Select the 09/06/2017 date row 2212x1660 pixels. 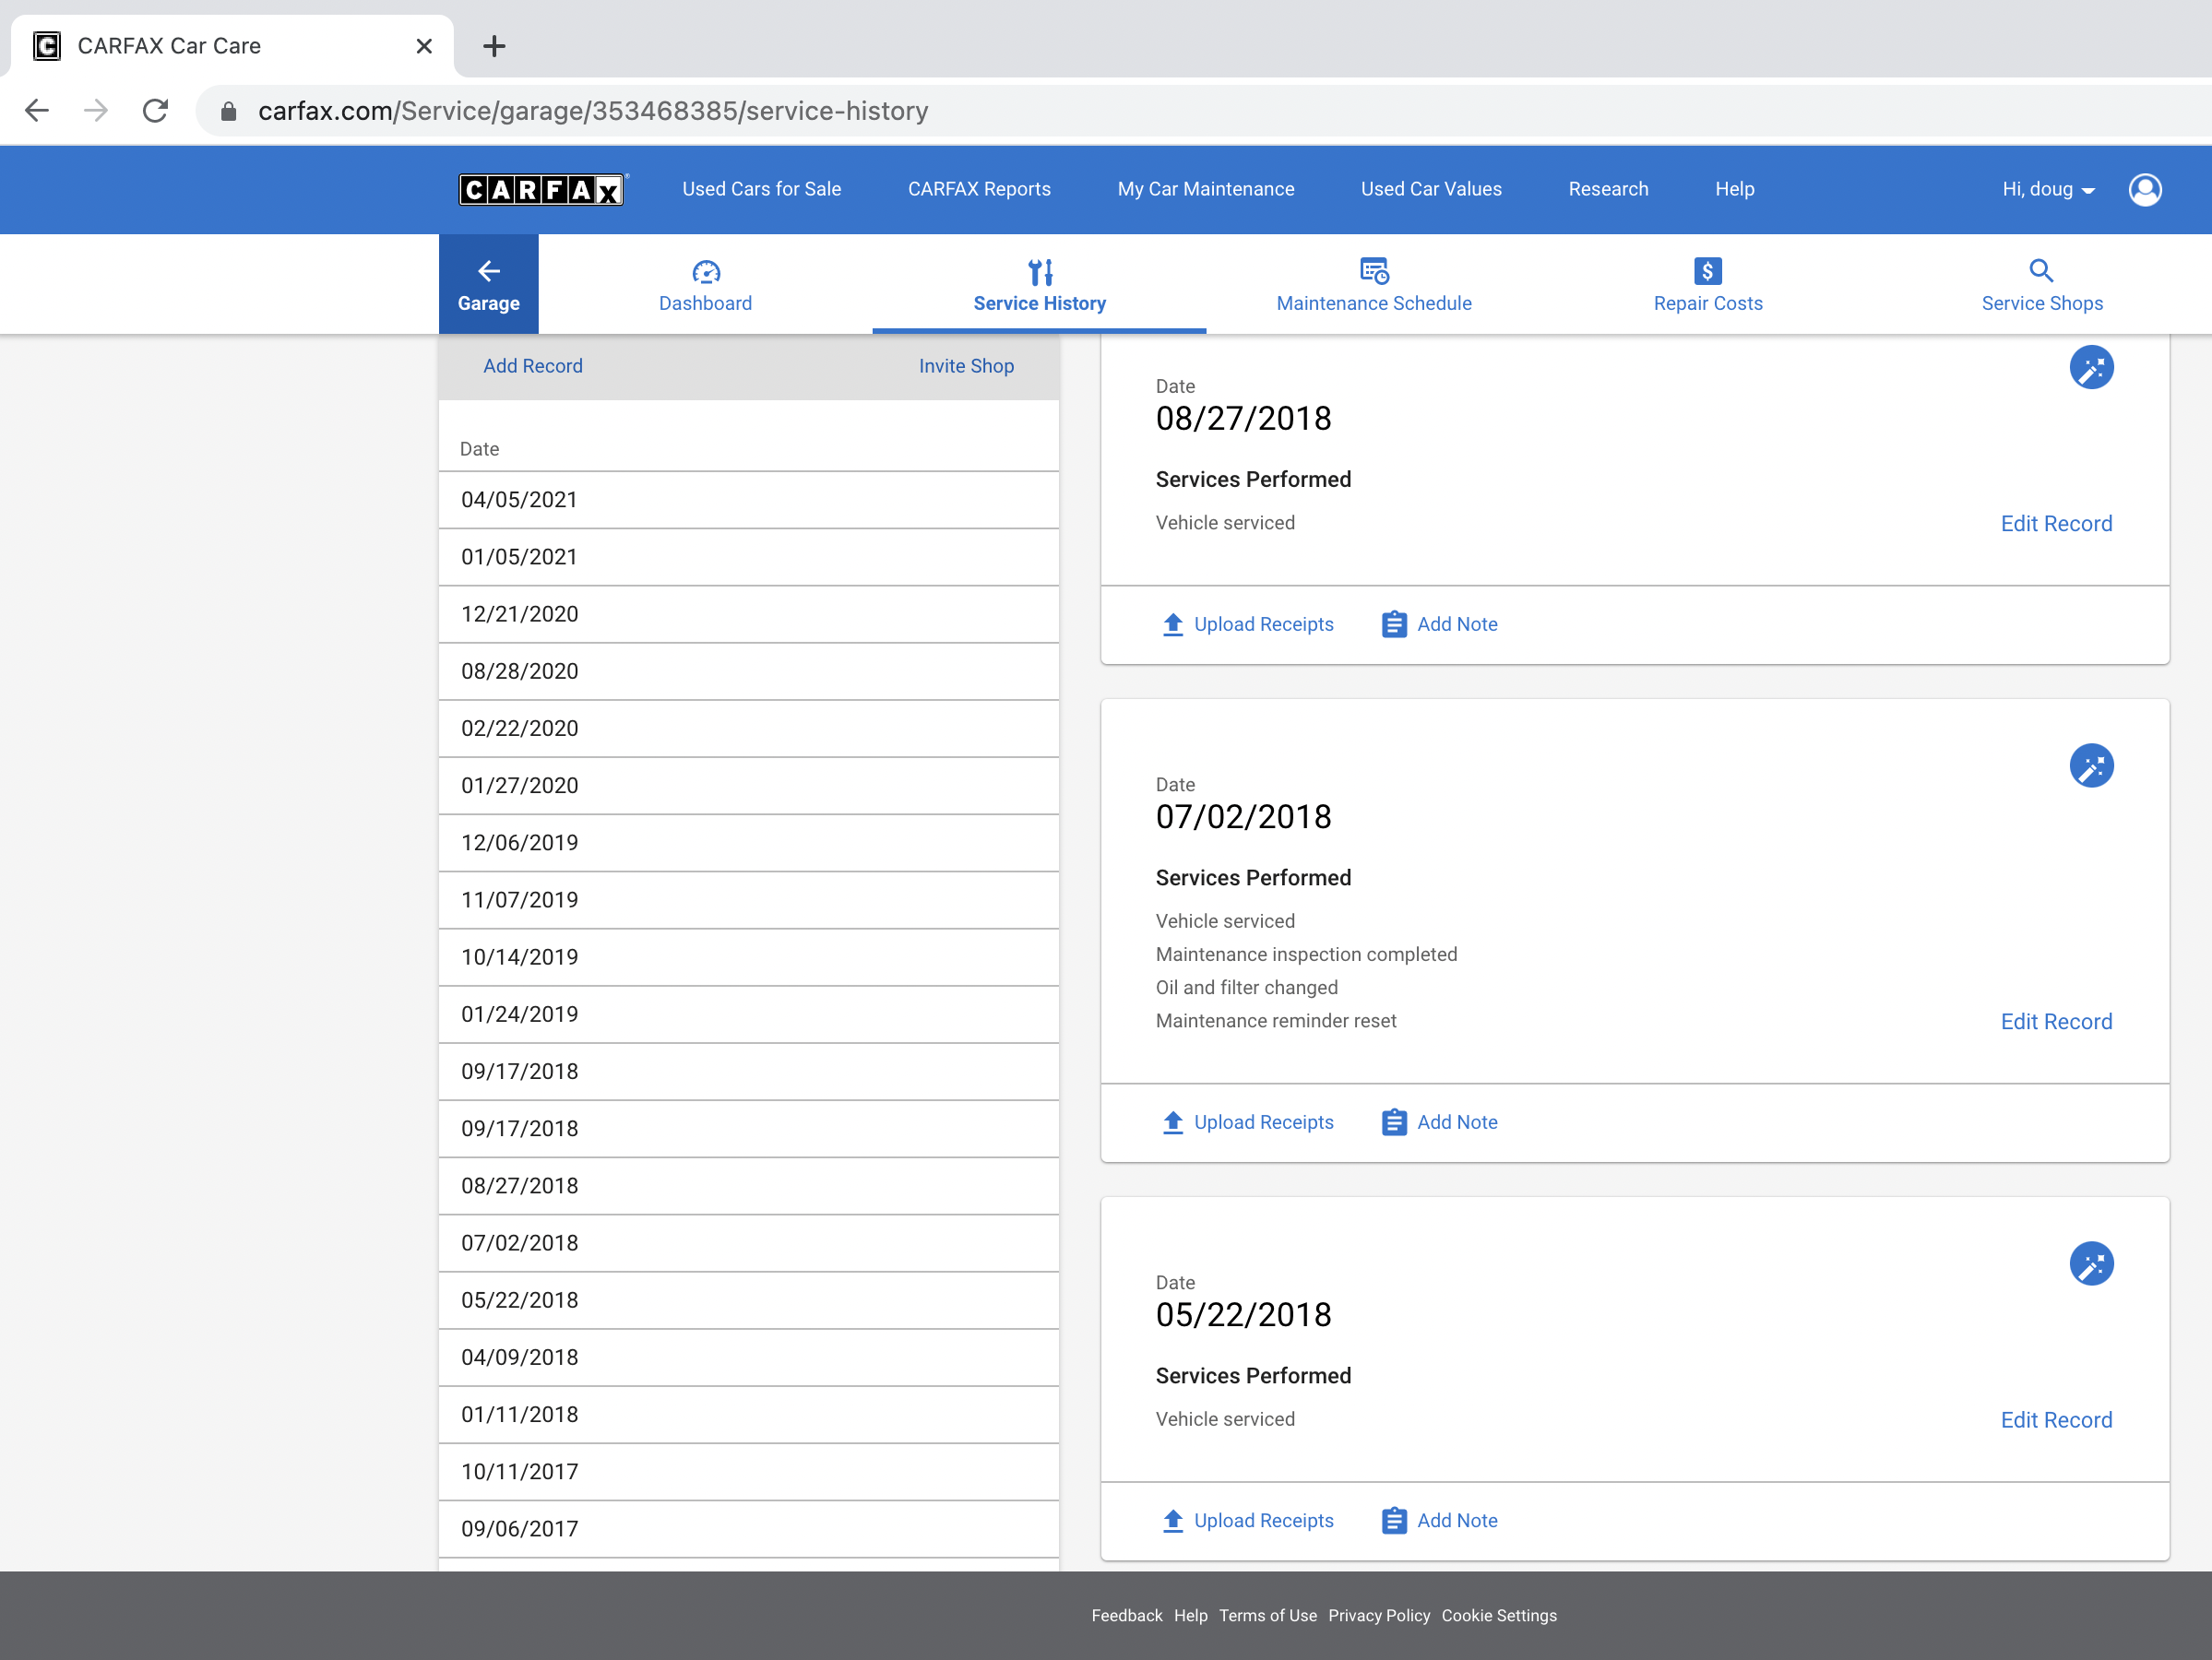[748, 1528]
